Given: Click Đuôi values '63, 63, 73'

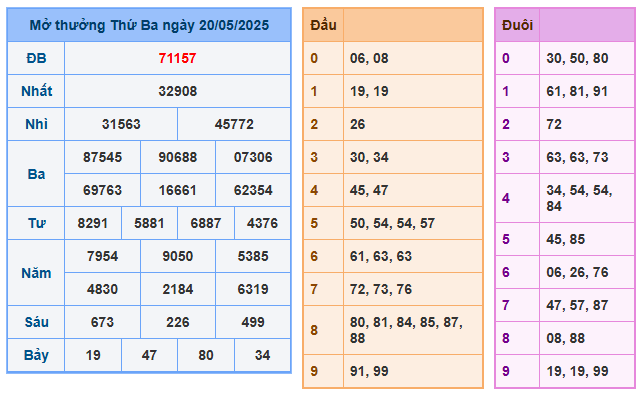Looking at the screenshot, I should [x=577, y=157].
